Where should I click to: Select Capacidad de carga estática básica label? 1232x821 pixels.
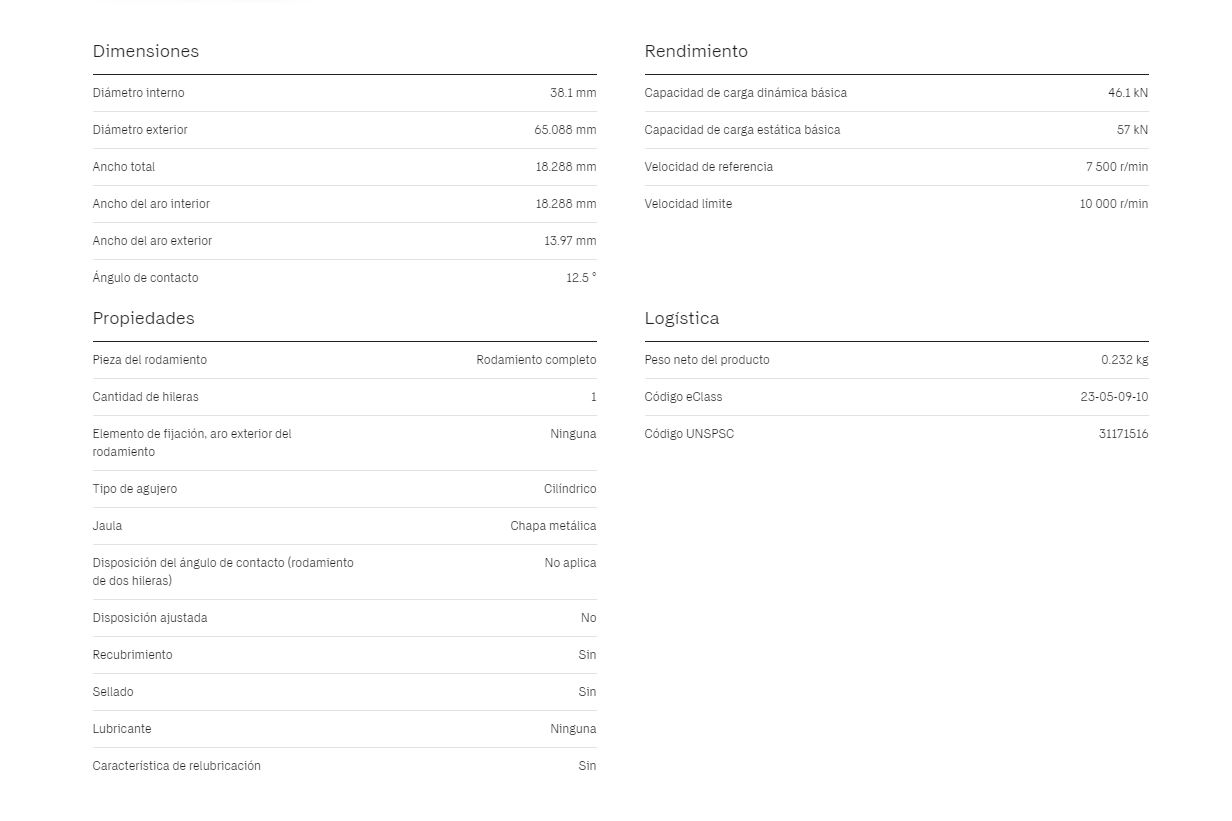[743, 130]
